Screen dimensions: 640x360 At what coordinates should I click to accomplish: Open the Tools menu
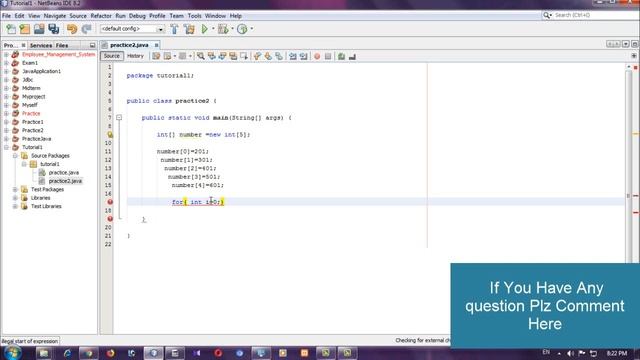pos(194,16)
